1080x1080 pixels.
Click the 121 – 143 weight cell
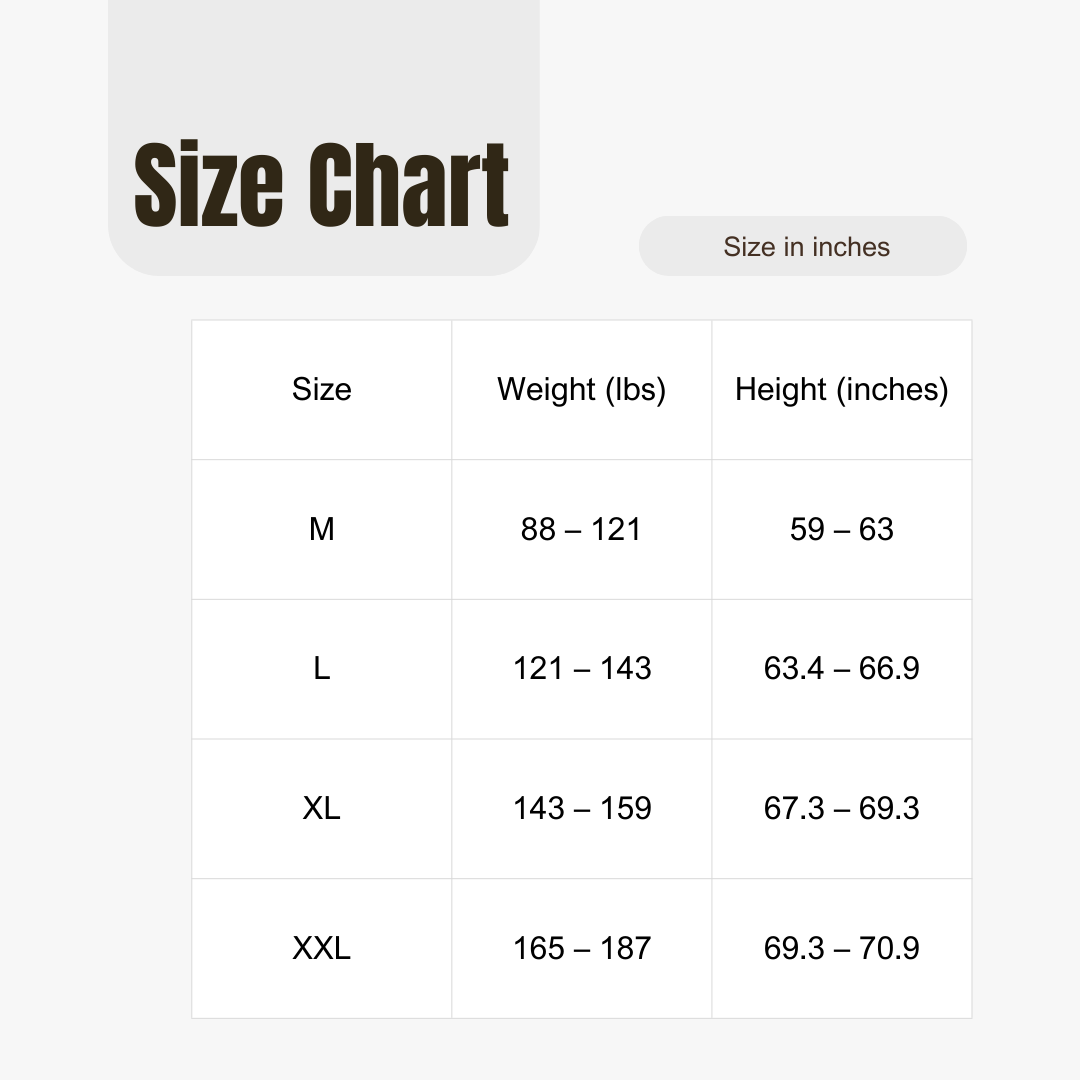(x=581, y=669)
